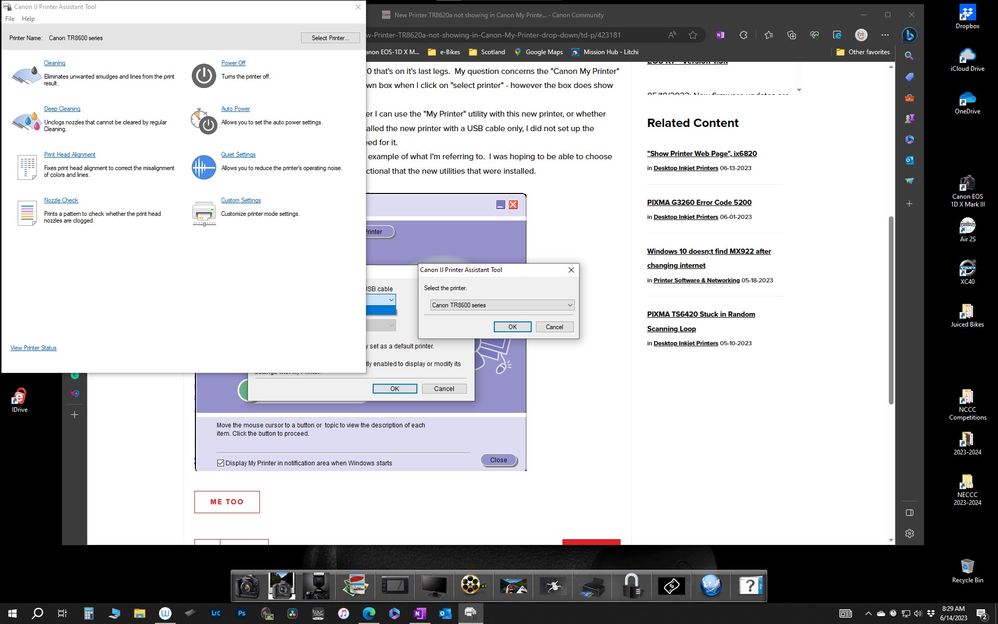This screenshot has width=998, height=624.
Task: Open the View Printer Status link
Action: [x=33, y=348]
